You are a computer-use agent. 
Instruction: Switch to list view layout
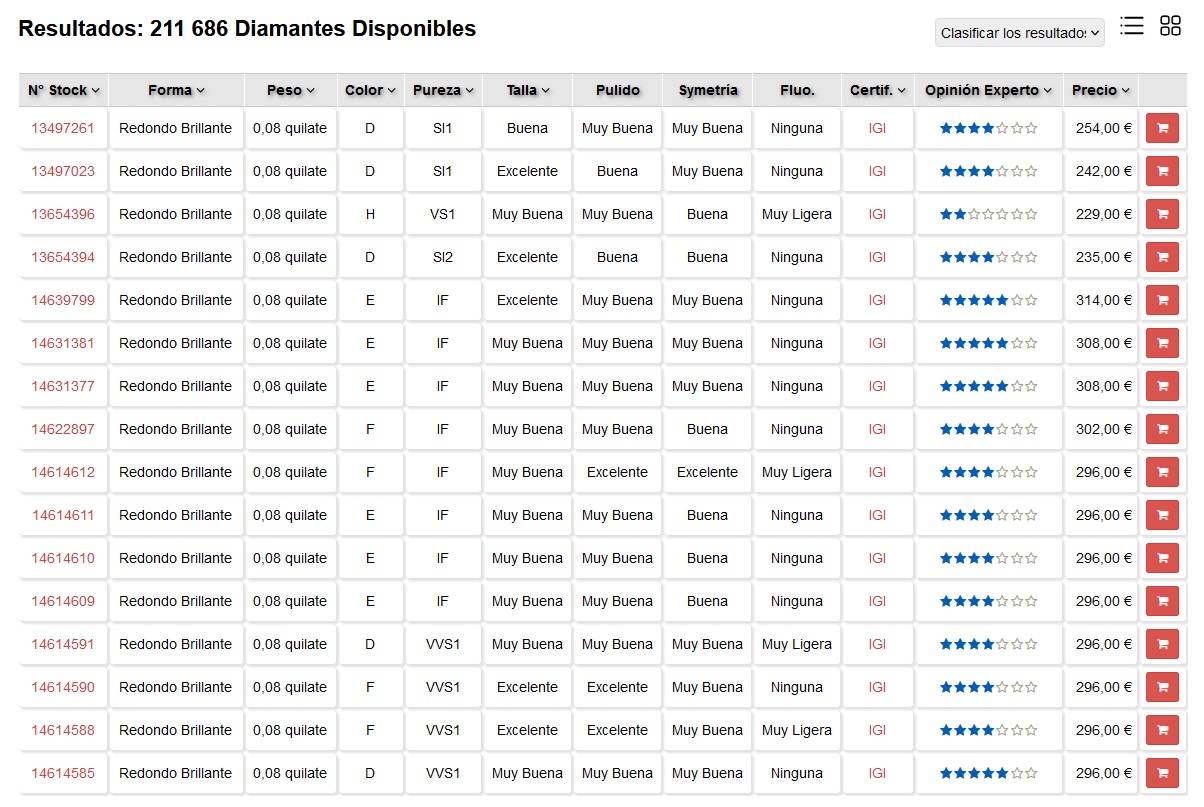1131,26
